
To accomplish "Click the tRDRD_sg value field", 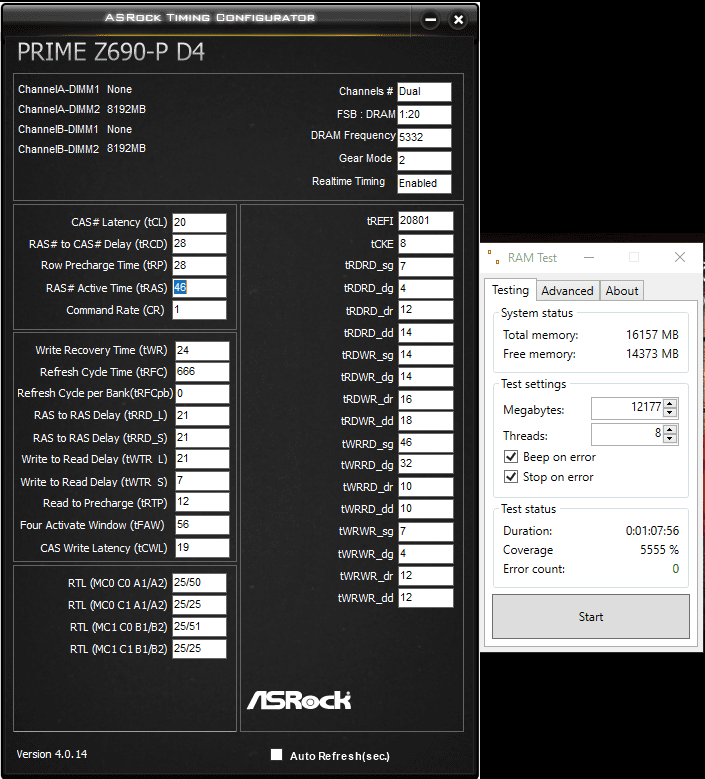I will 426,266.
